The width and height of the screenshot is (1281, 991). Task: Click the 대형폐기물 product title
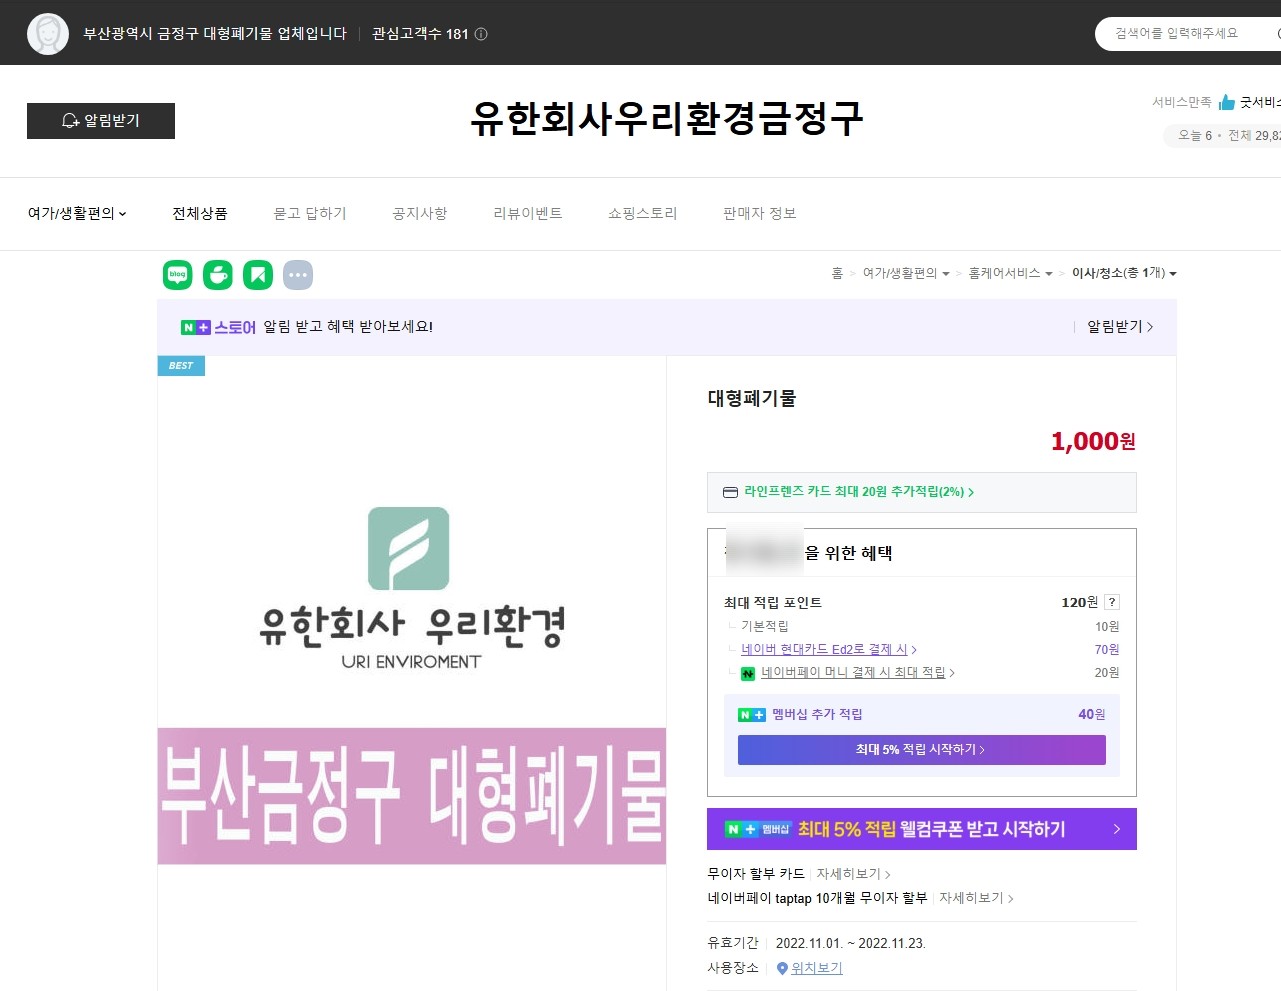[752, 398]
